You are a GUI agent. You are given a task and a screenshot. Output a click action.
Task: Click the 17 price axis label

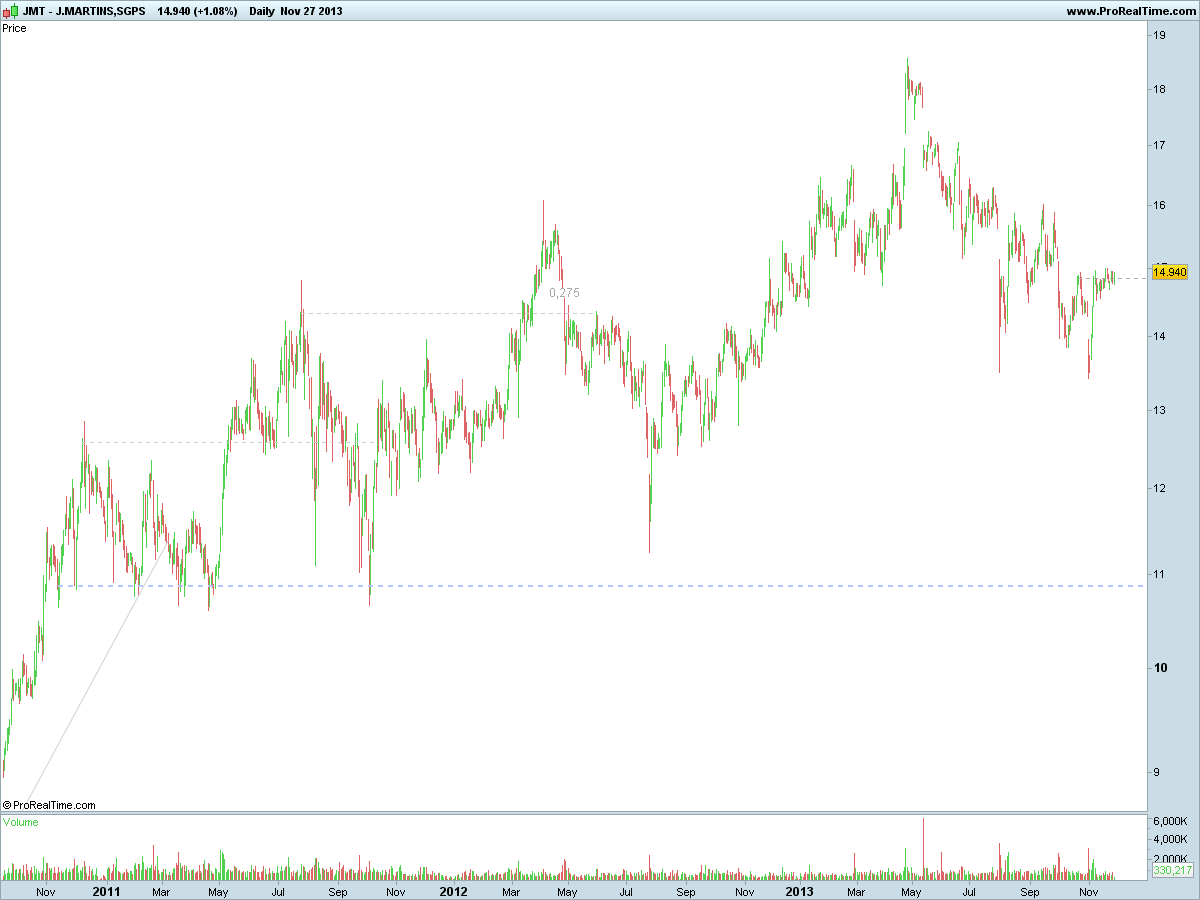(1159, 145)
